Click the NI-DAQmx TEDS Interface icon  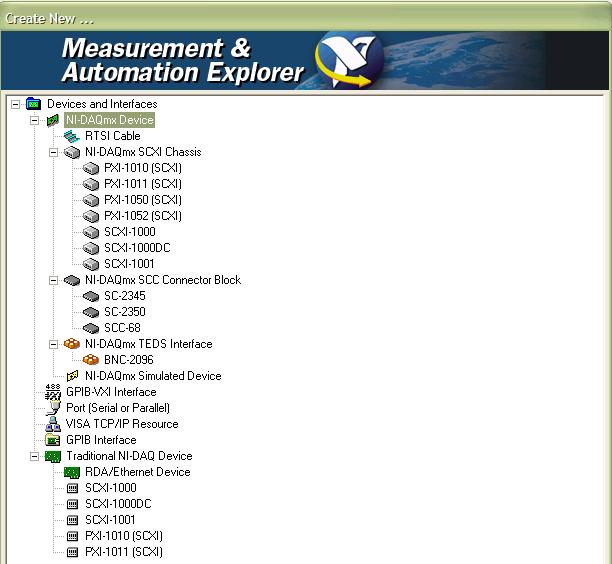(72, 344)
